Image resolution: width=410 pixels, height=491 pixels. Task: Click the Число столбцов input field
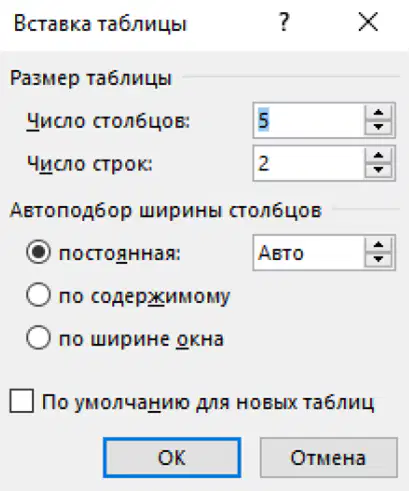(308, 120)
